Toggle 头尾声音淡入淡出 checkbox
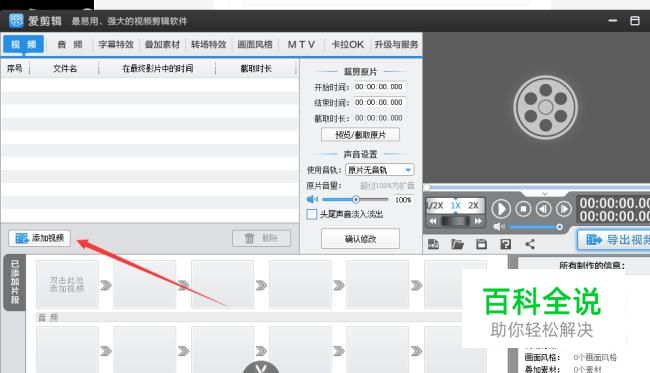The image size is (650, 373). 312,214
